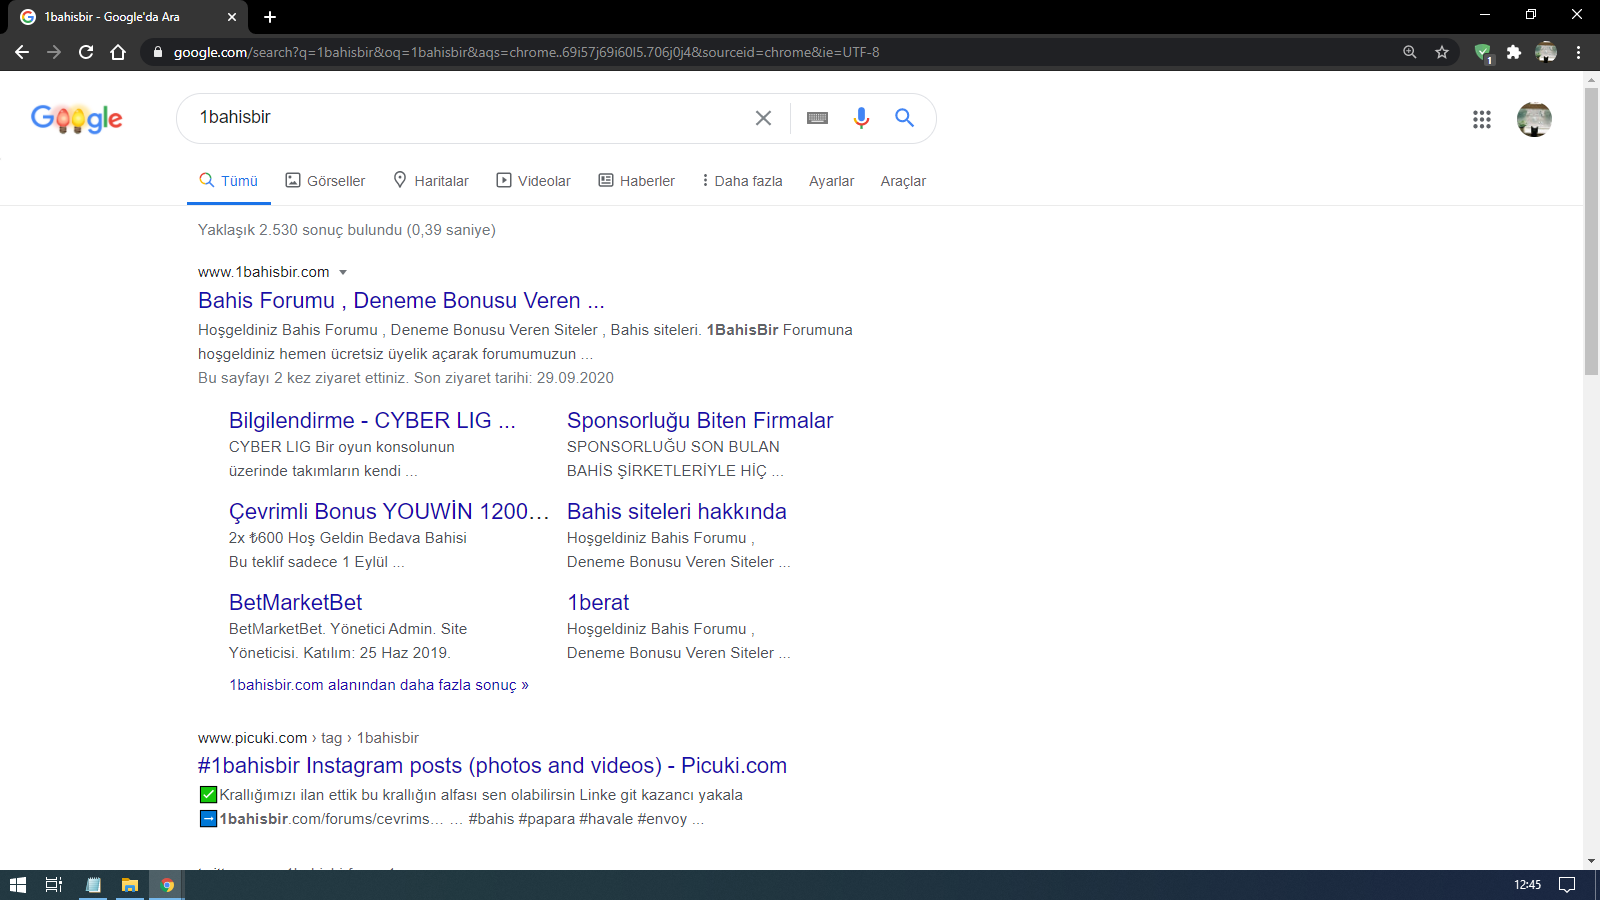The width and height of the screenshot is (1600, 900).
Task: Open the browser home page
Action: click(x=118, y=52)
